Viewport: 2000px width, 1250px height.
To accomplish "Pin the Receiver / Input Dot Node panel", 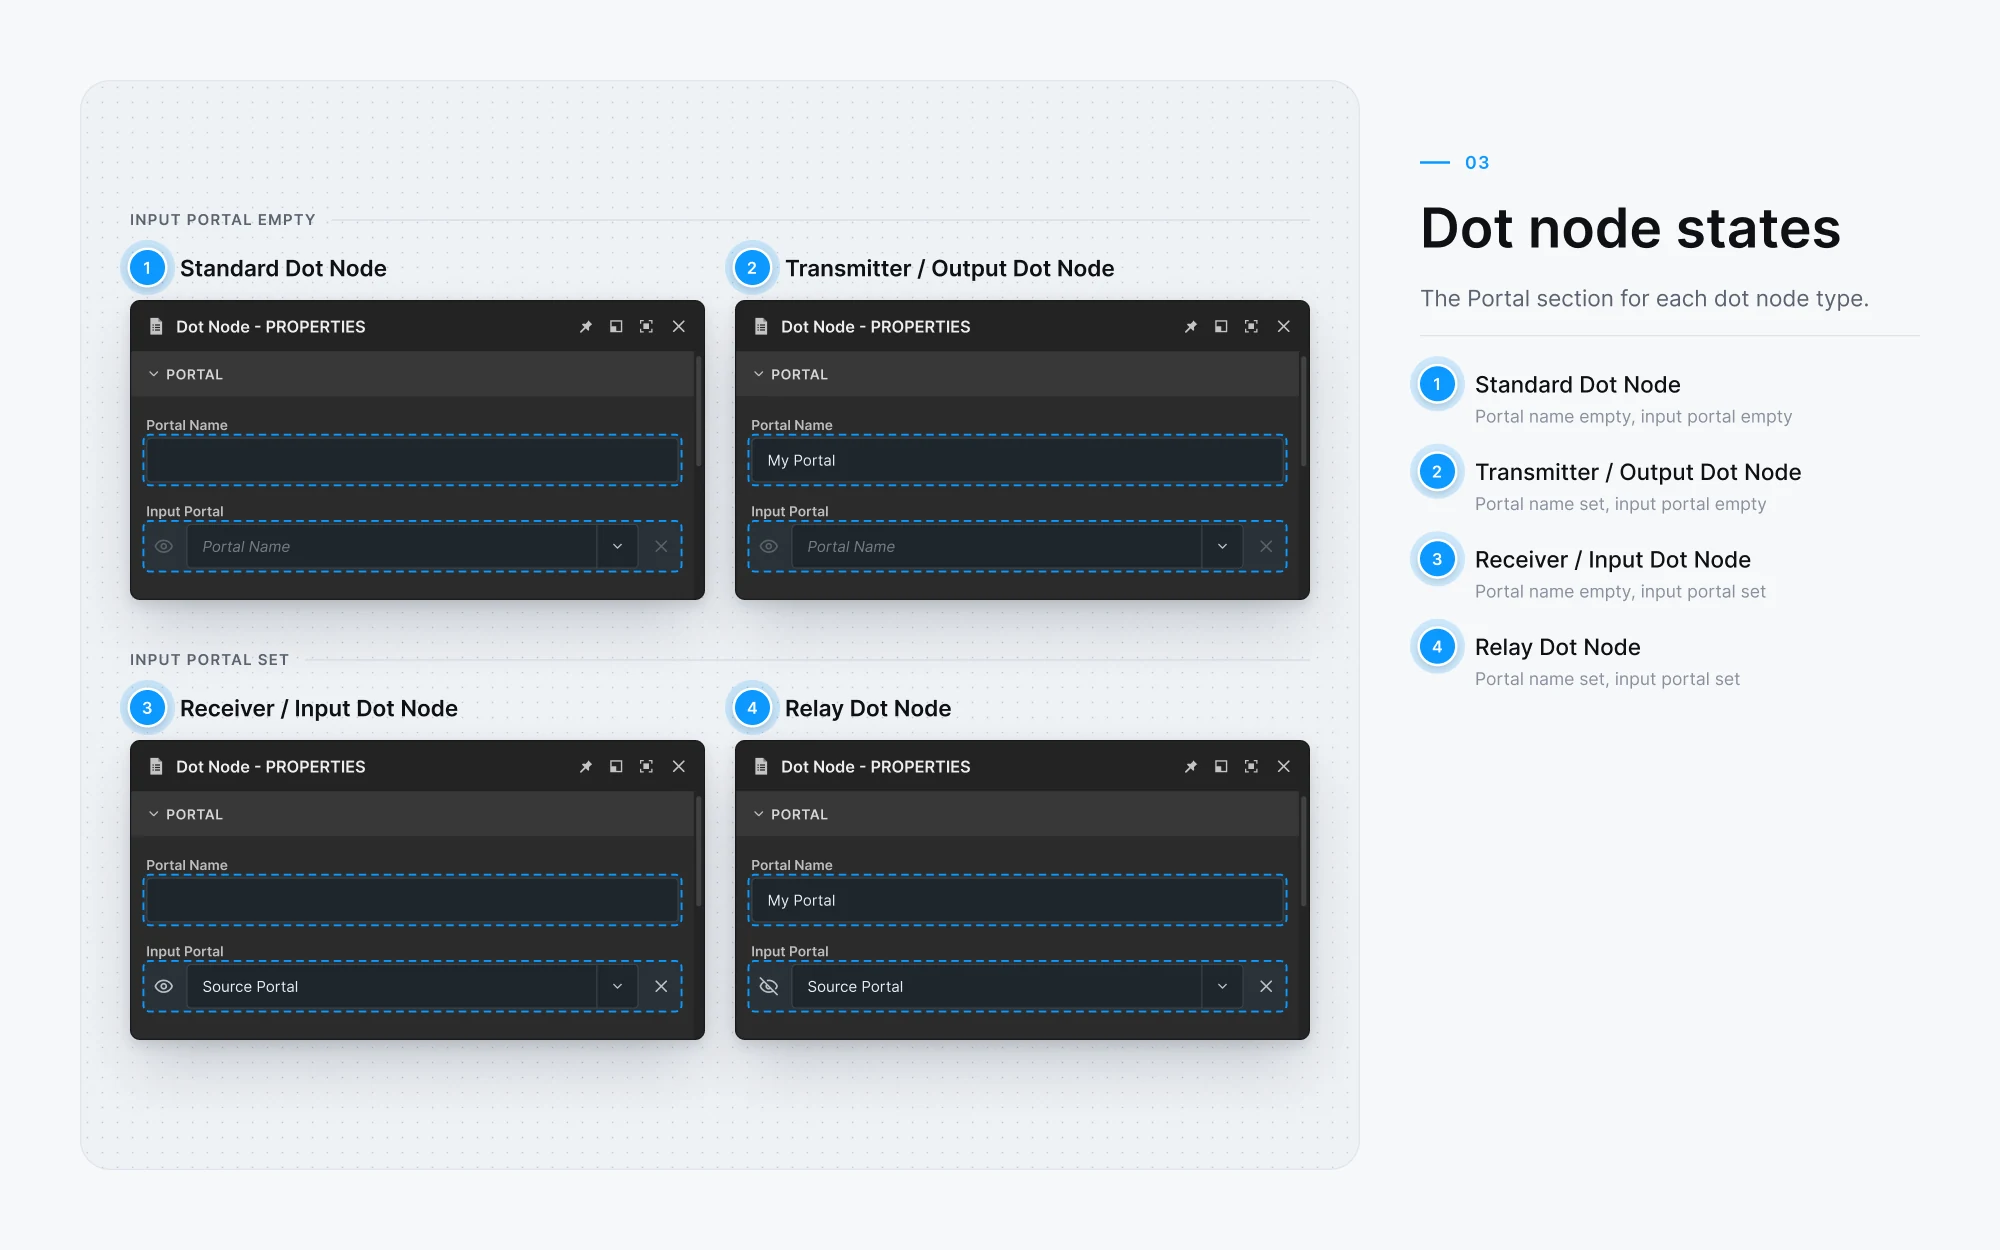I will point(586,767).
